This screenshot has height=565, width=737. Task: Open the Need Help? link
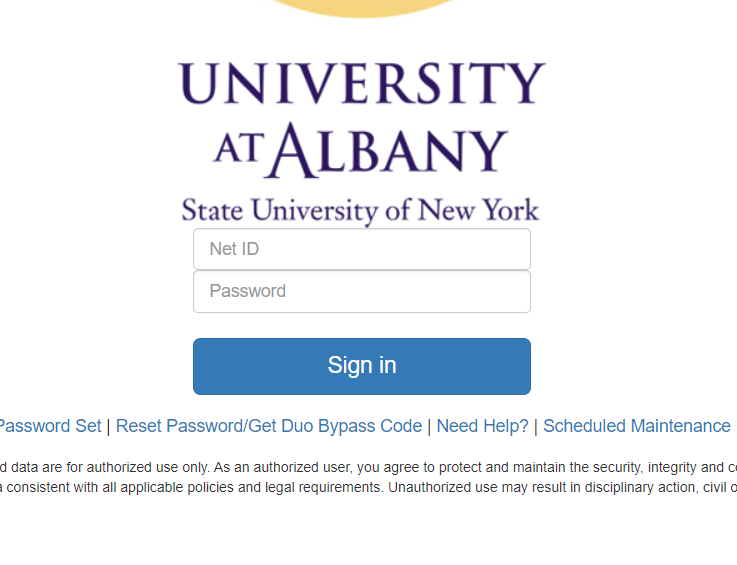tap(482, 426)
